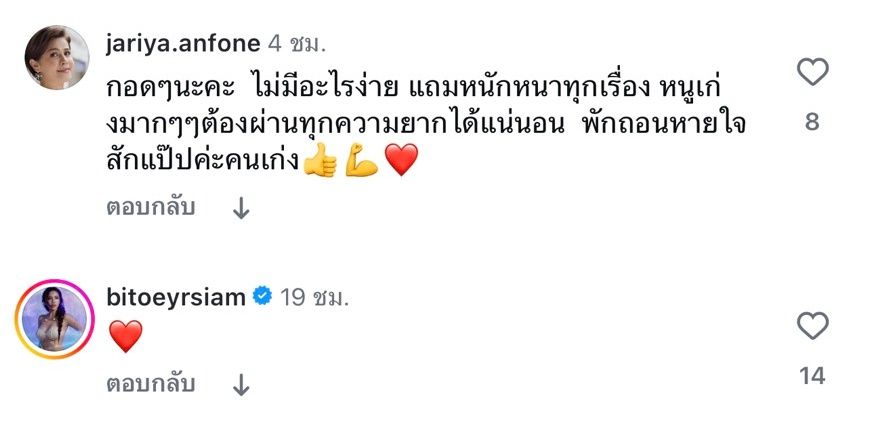Click the flexed bicep emoji
This screenshot has height=437, width=870.
tap(360, 161)
